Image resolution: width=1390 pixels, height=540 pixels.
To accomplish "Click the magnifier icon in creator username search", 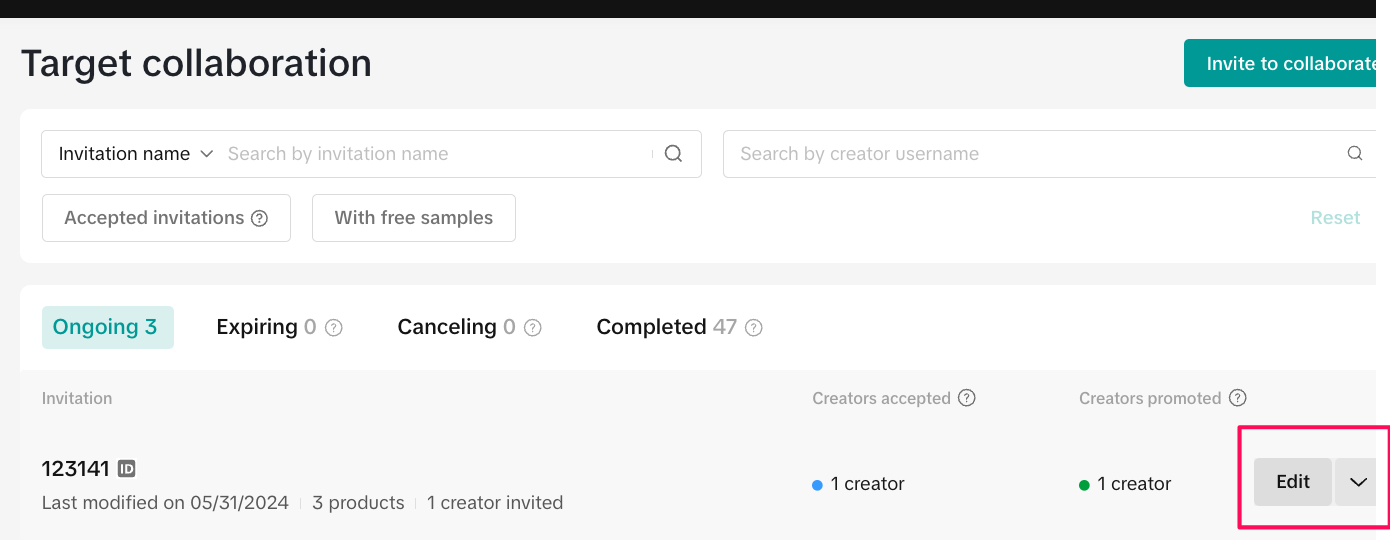I will 1355,154.
